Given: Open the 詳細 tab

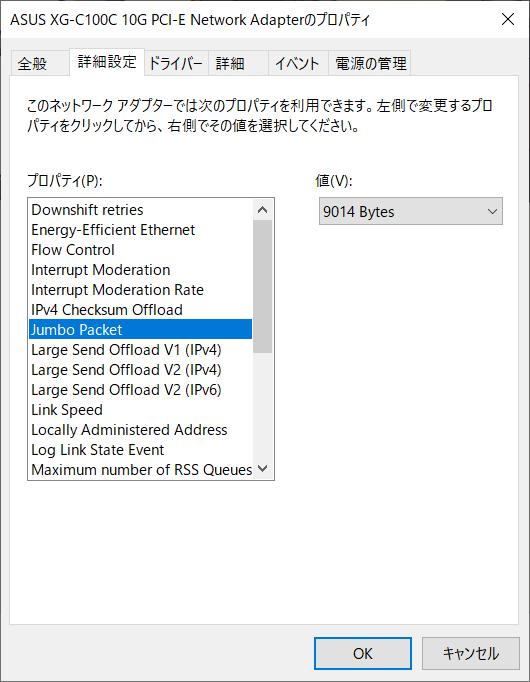Looking at the screenshot, I should (238, 64).
